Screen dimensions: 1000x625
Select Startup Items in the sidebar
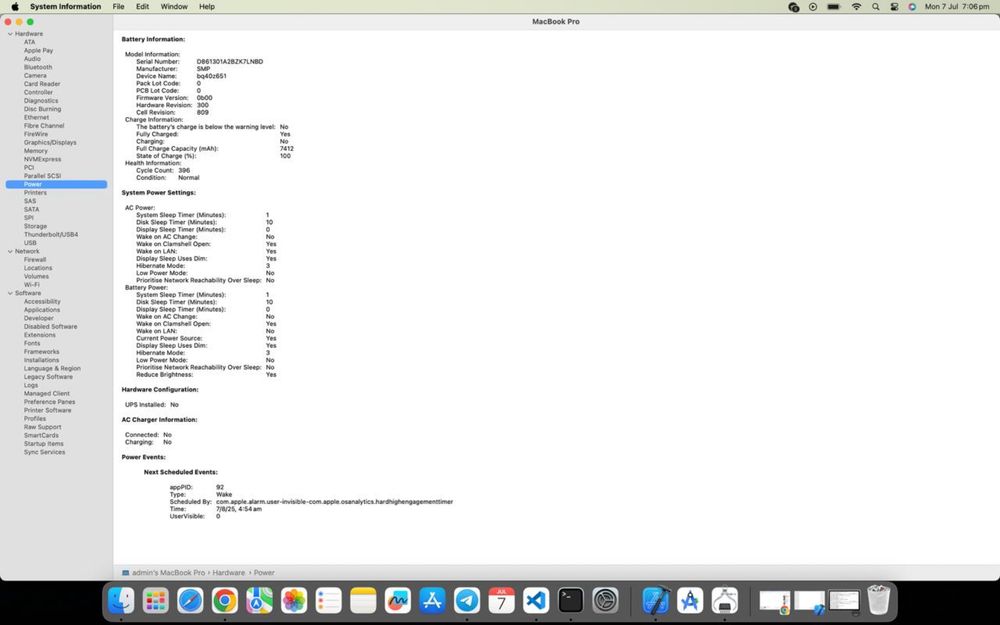(x=43, y=443)
